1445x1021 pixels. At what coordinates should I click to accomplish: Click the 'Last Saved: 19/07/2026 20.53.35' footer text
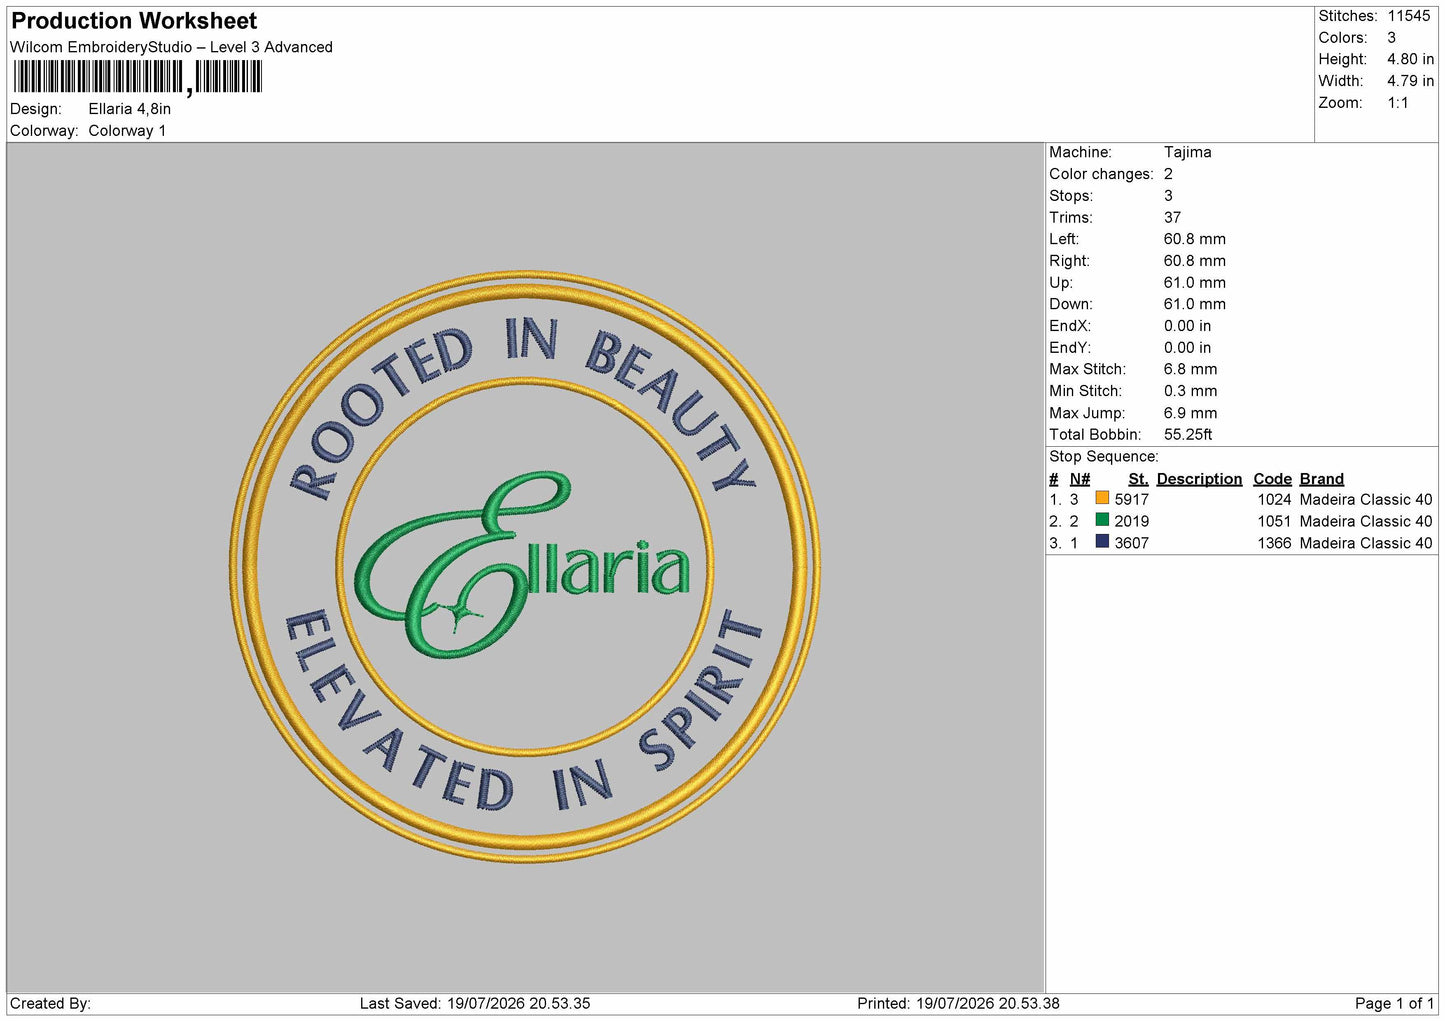click(475, 1004)
